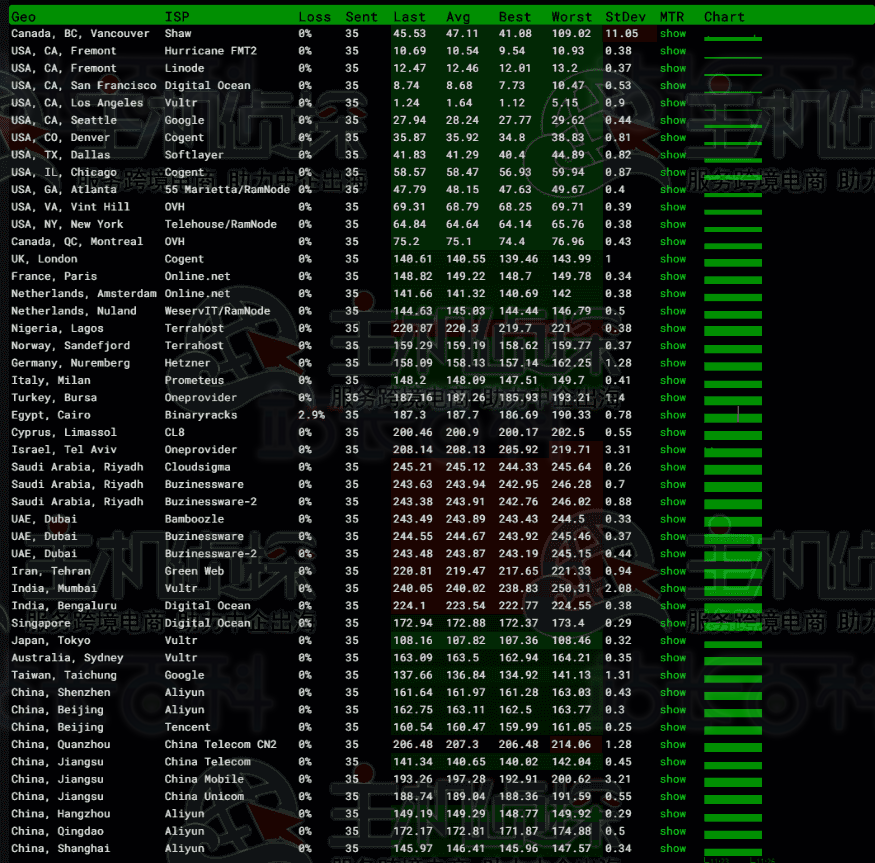Open 'show' for Jiangsu China Mobile
The height and width of the screenshot is (863, 875).
click(x=672, y=779)
